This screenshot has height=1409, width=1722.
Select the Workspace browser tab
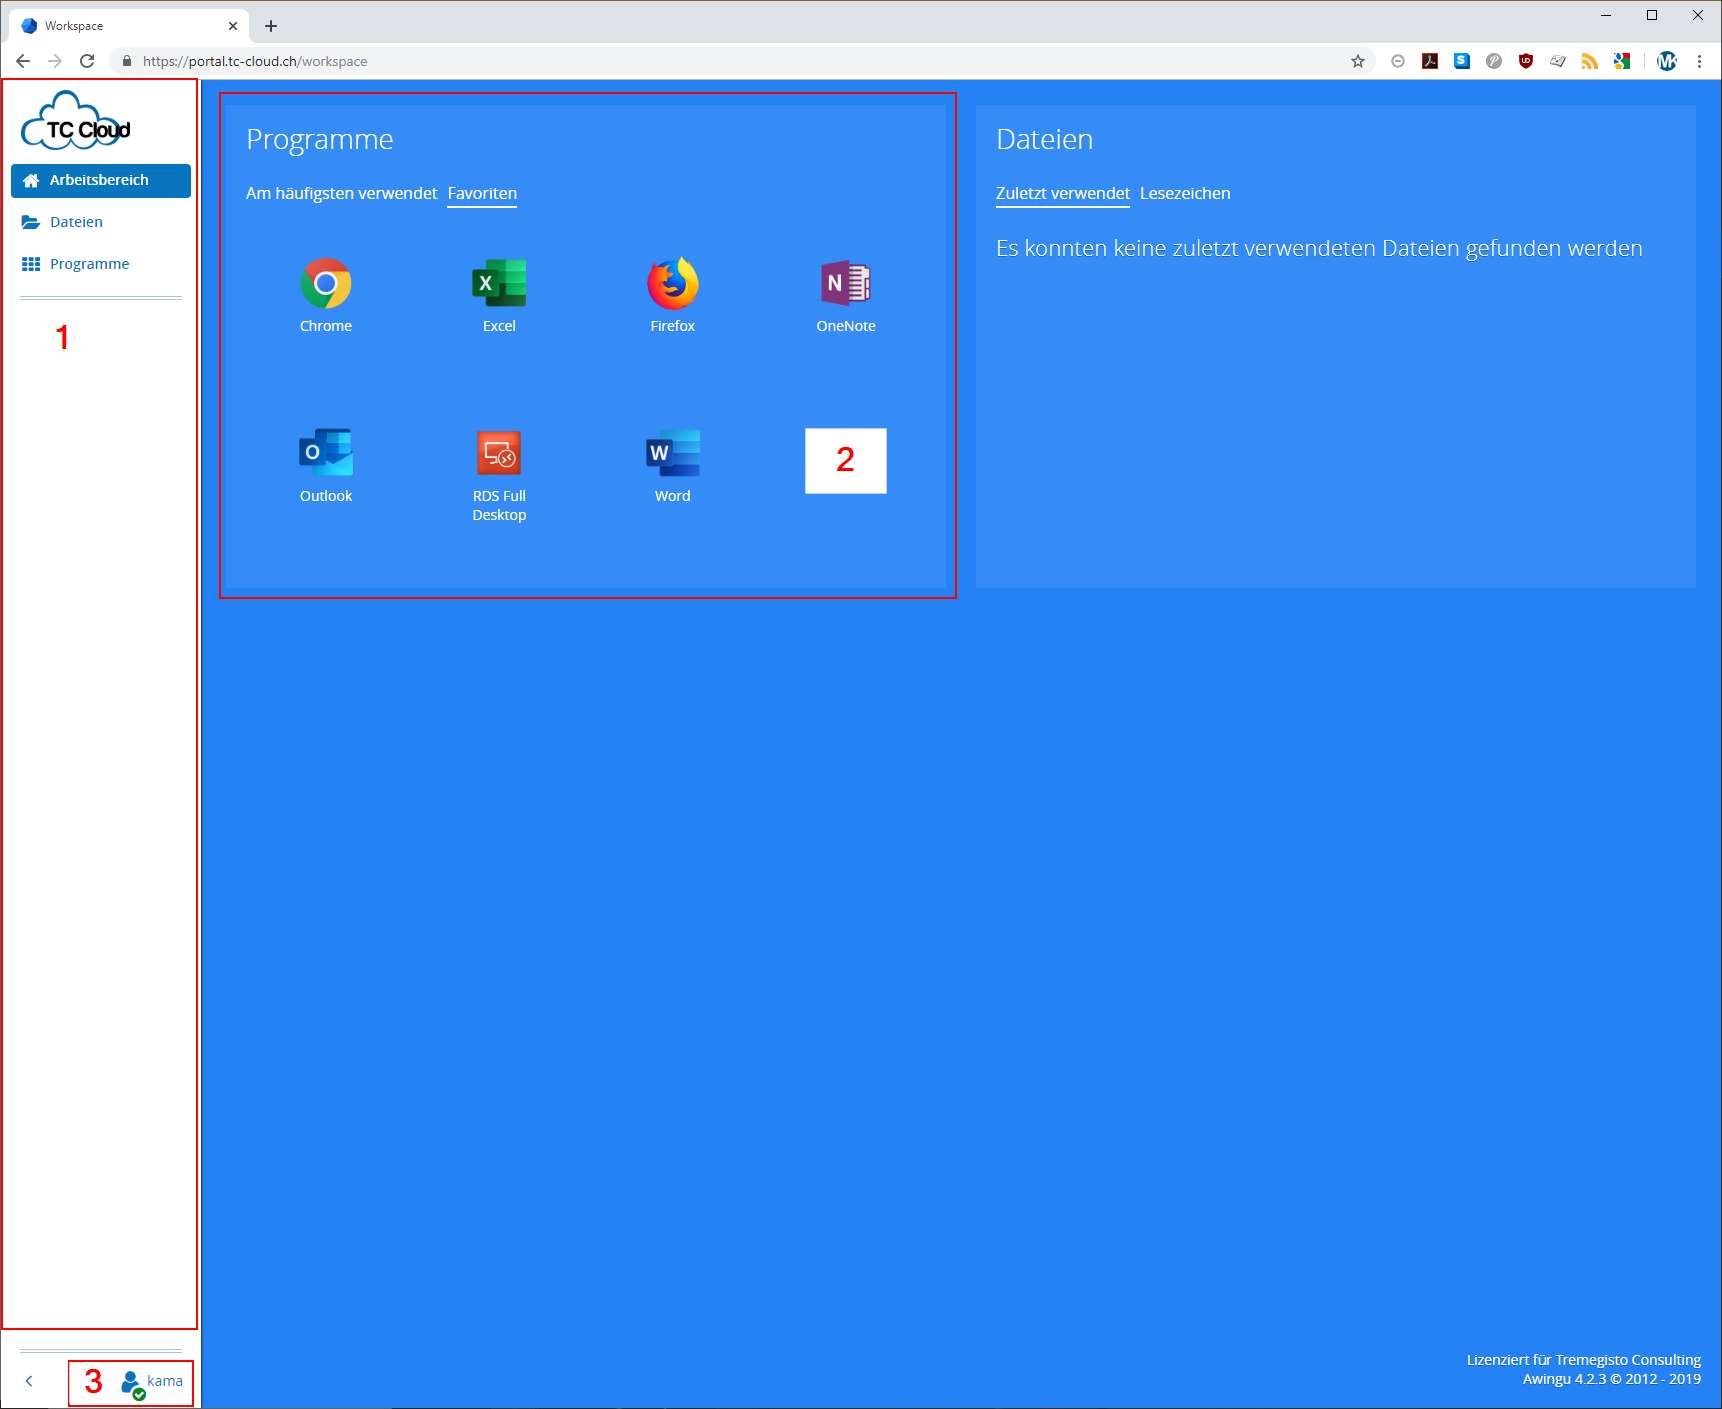coord(129,26)
